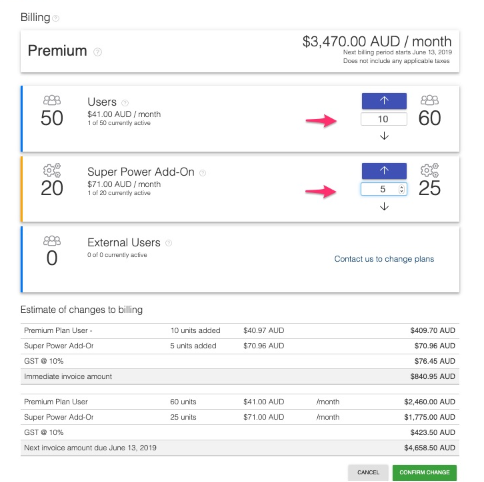The height and width of the screenshot is (482, 484).
Task: Decrease Super Power Add-On with down arrow
Action: coord(384,207)
